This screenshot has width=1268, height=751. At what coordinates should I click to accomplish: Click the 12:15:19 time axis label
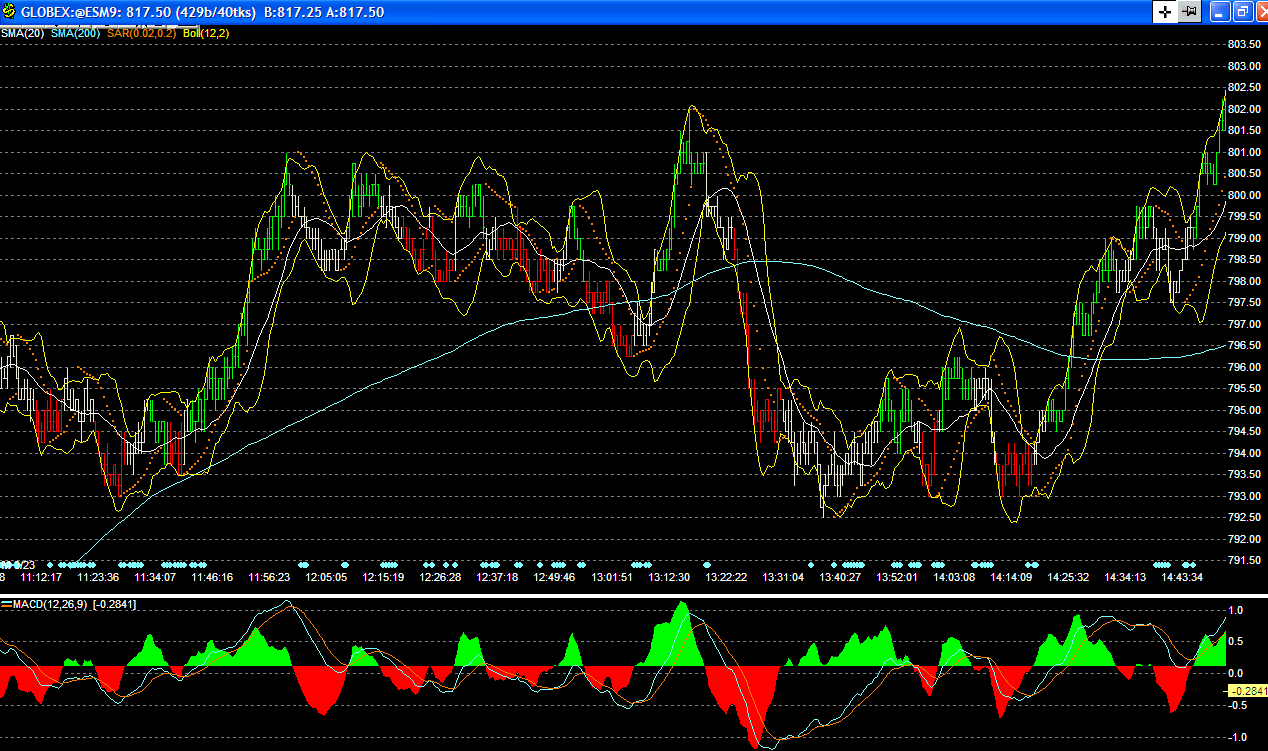(383, 577)
